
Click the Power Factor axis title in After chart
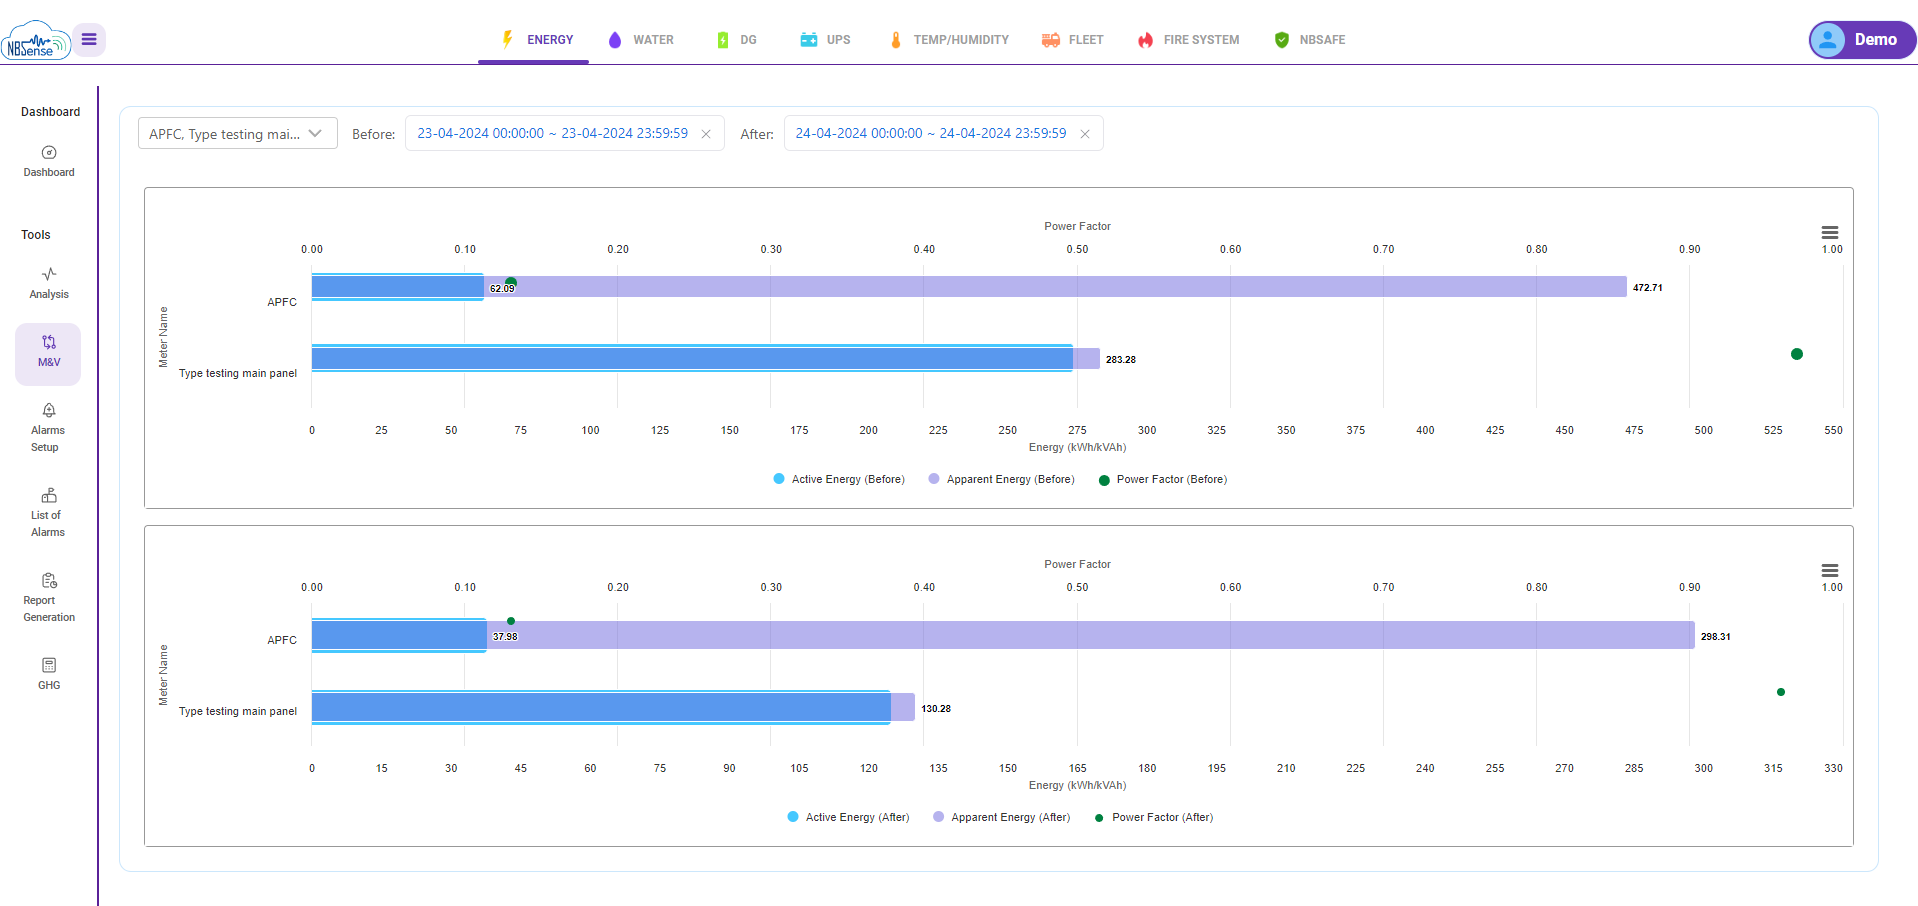tap(1077, 564)
